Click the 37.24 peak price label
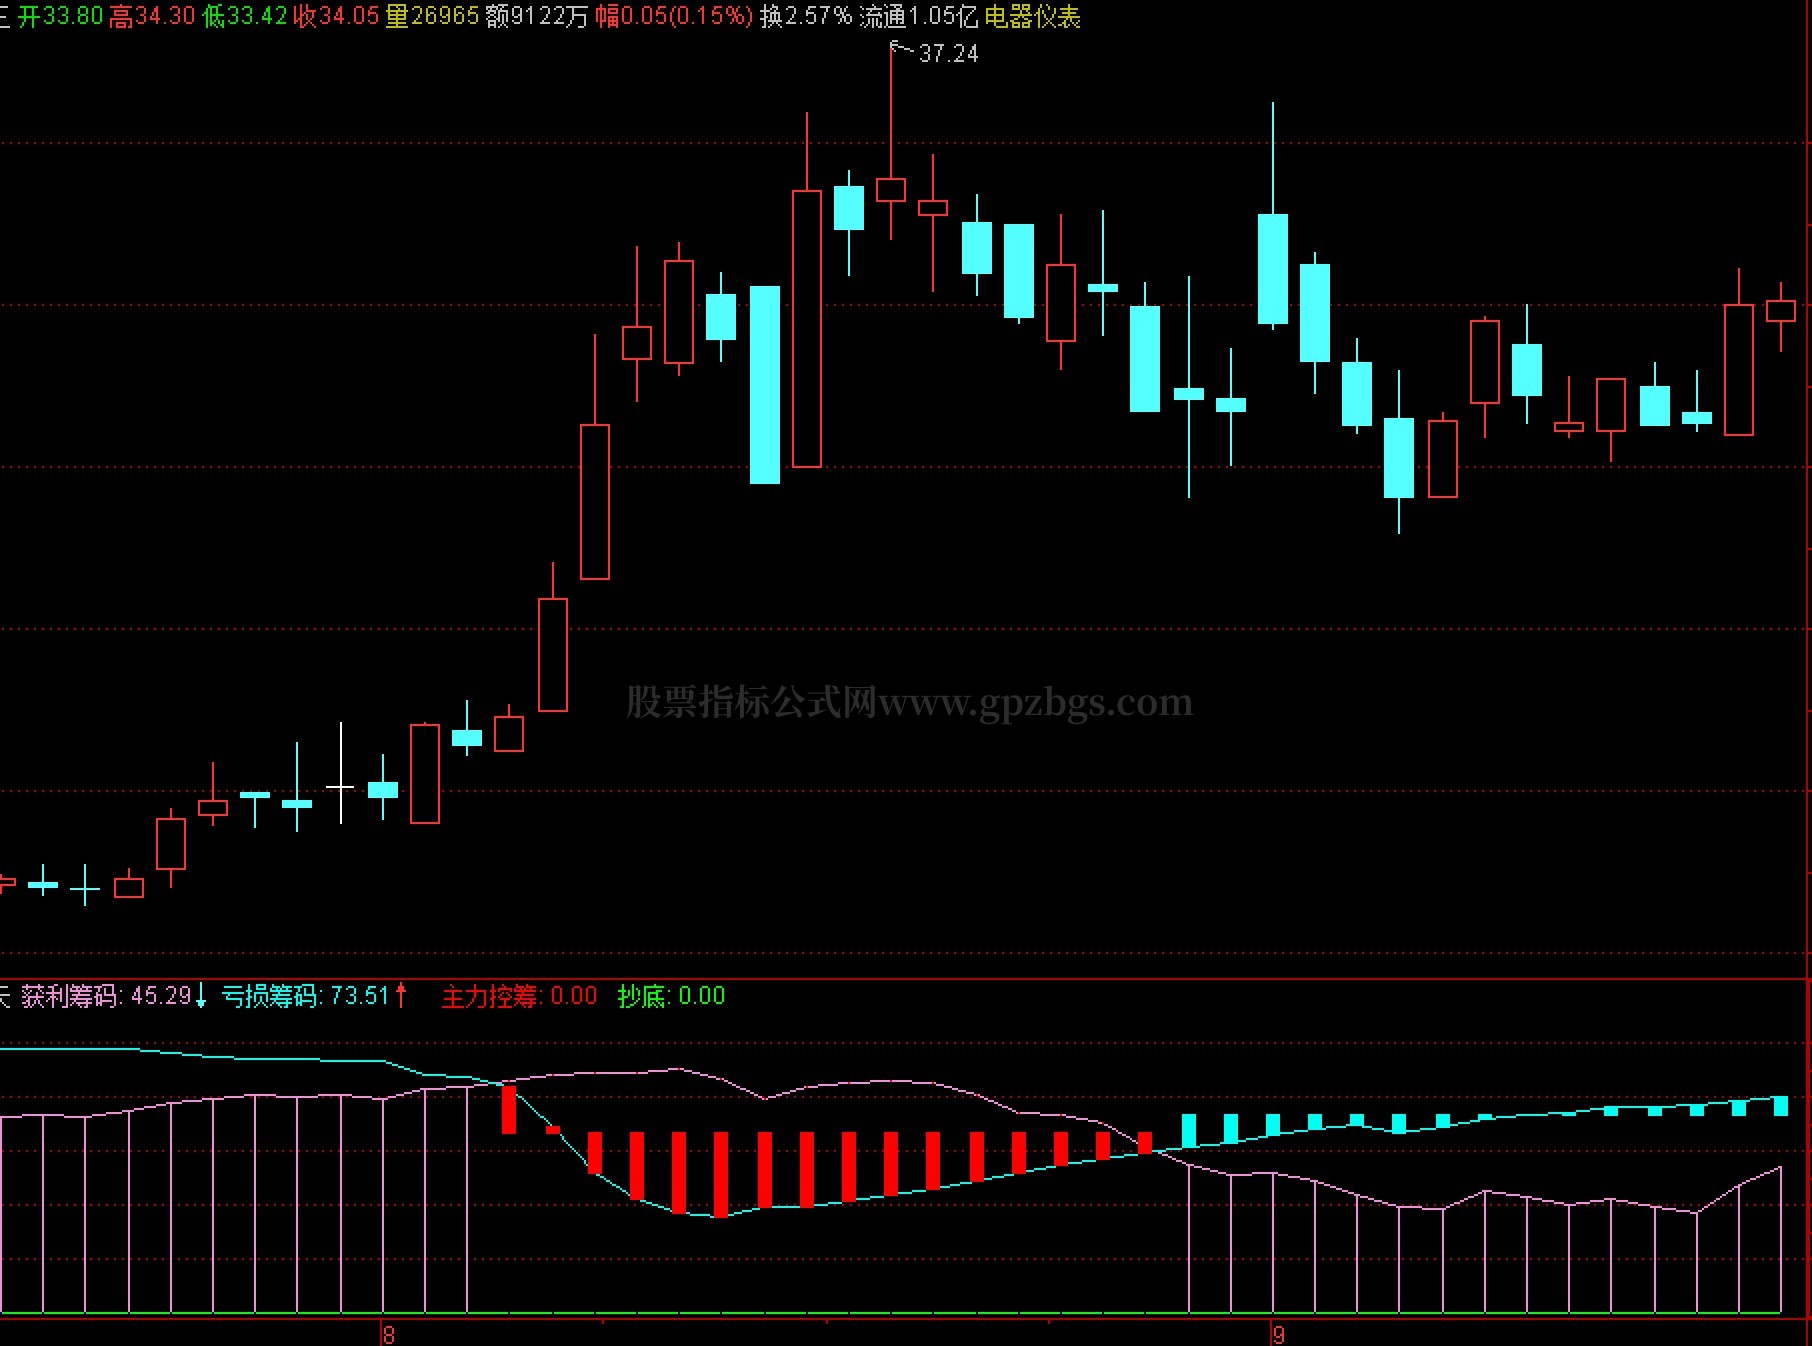Image resolution: width=1812 pixels, height=1346 pixels. pos(948,54)
